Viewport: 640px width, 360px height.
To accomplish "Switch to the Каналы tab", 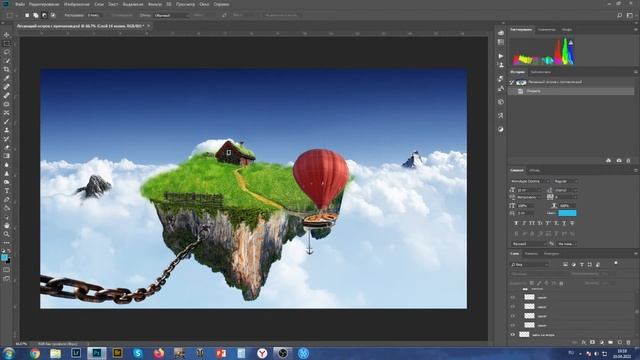I will [531, 254].
